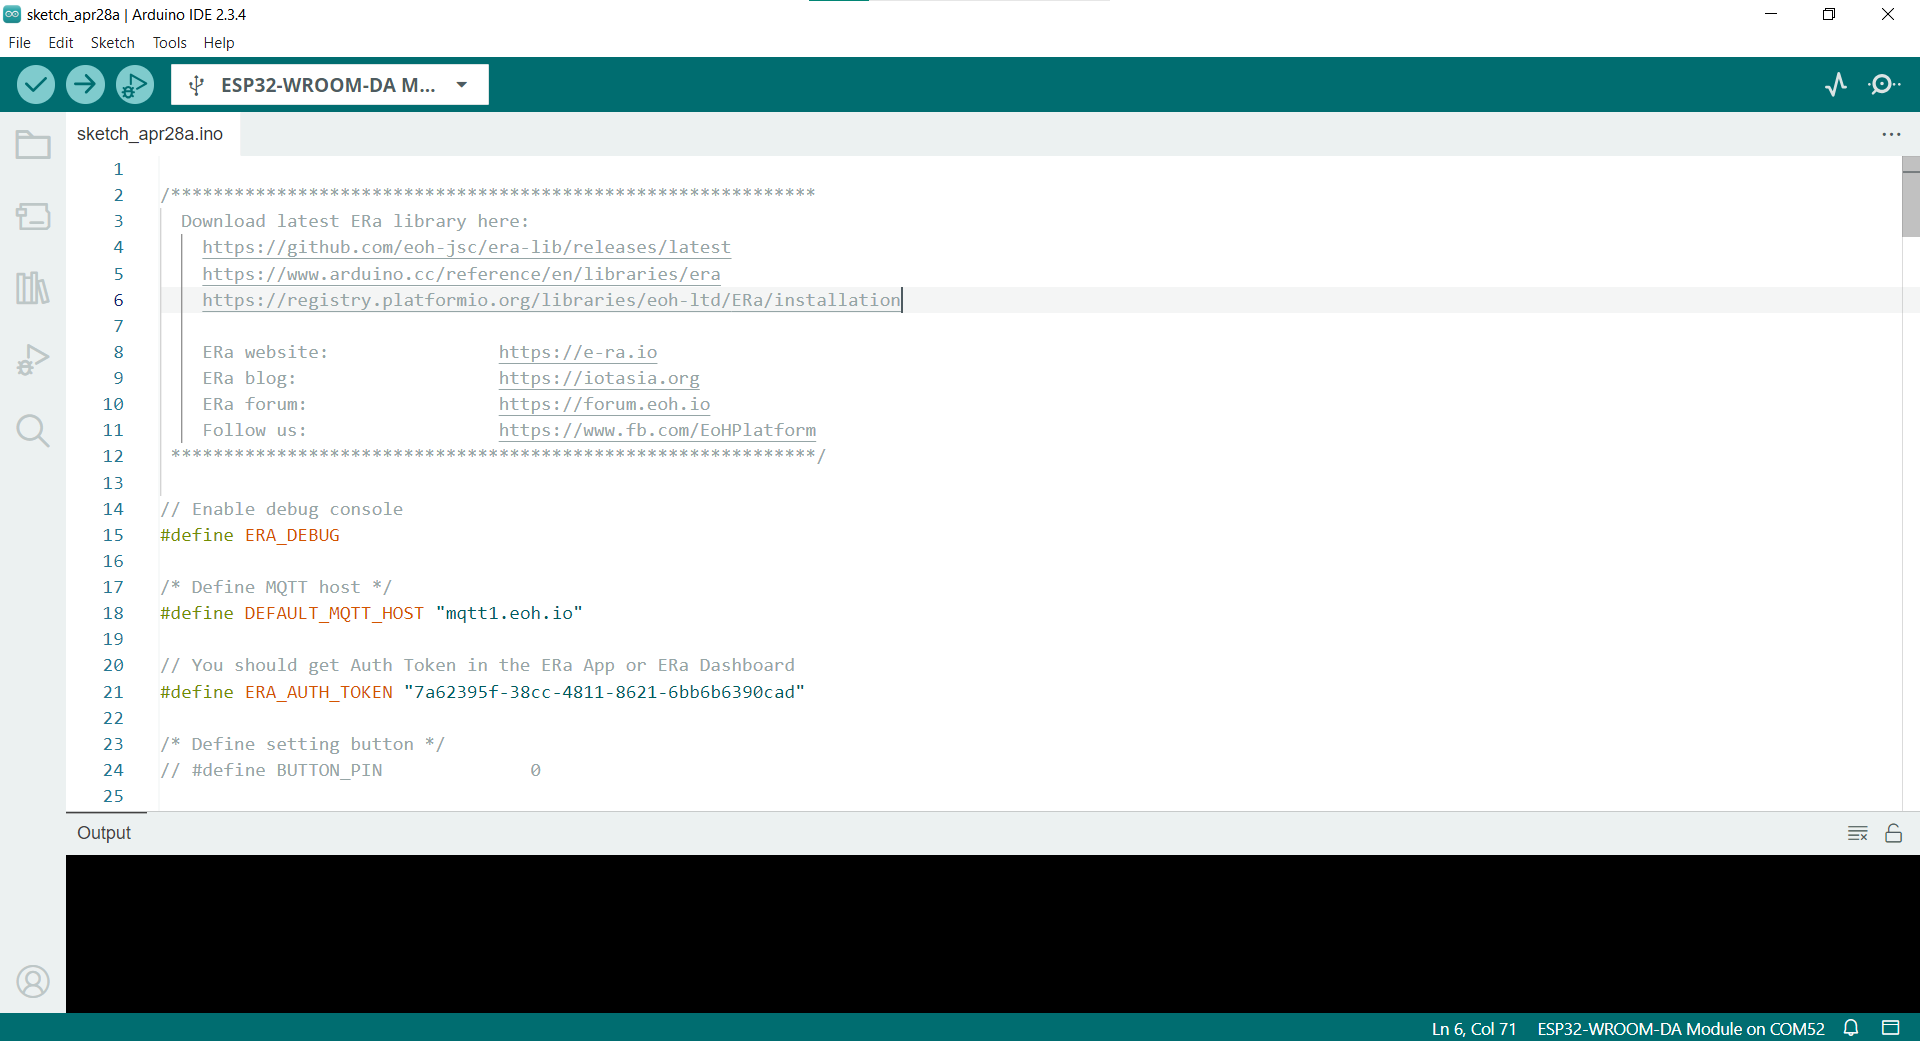Open the Serial Plotter
This screenshot has width=1920, height=1041.
[1836, 85]
